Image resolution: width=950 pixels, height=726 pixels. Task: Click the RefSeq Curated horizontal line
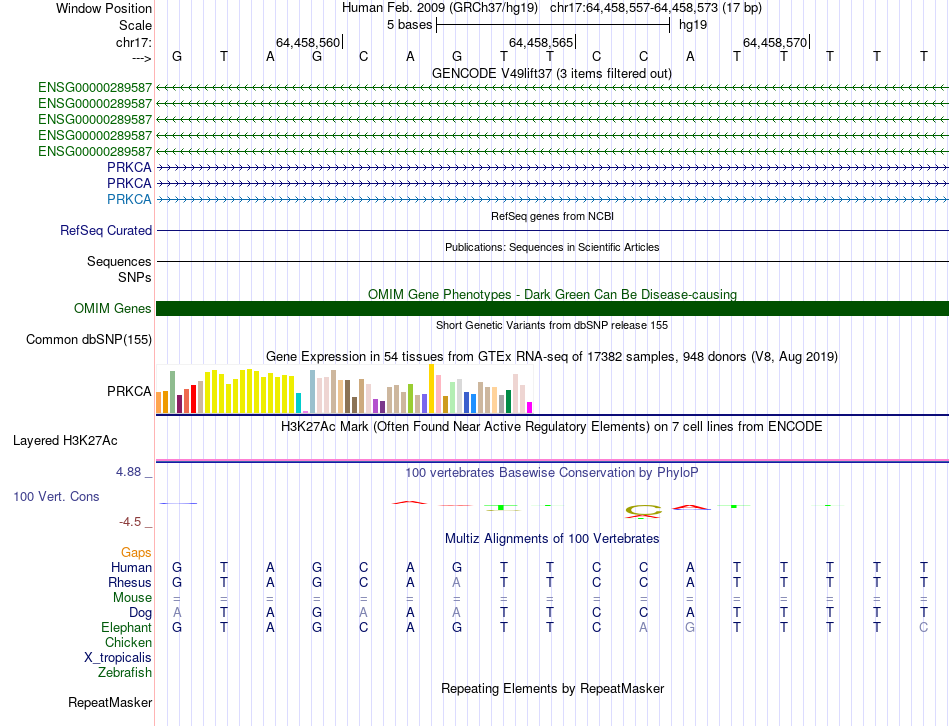pos(552,230)
